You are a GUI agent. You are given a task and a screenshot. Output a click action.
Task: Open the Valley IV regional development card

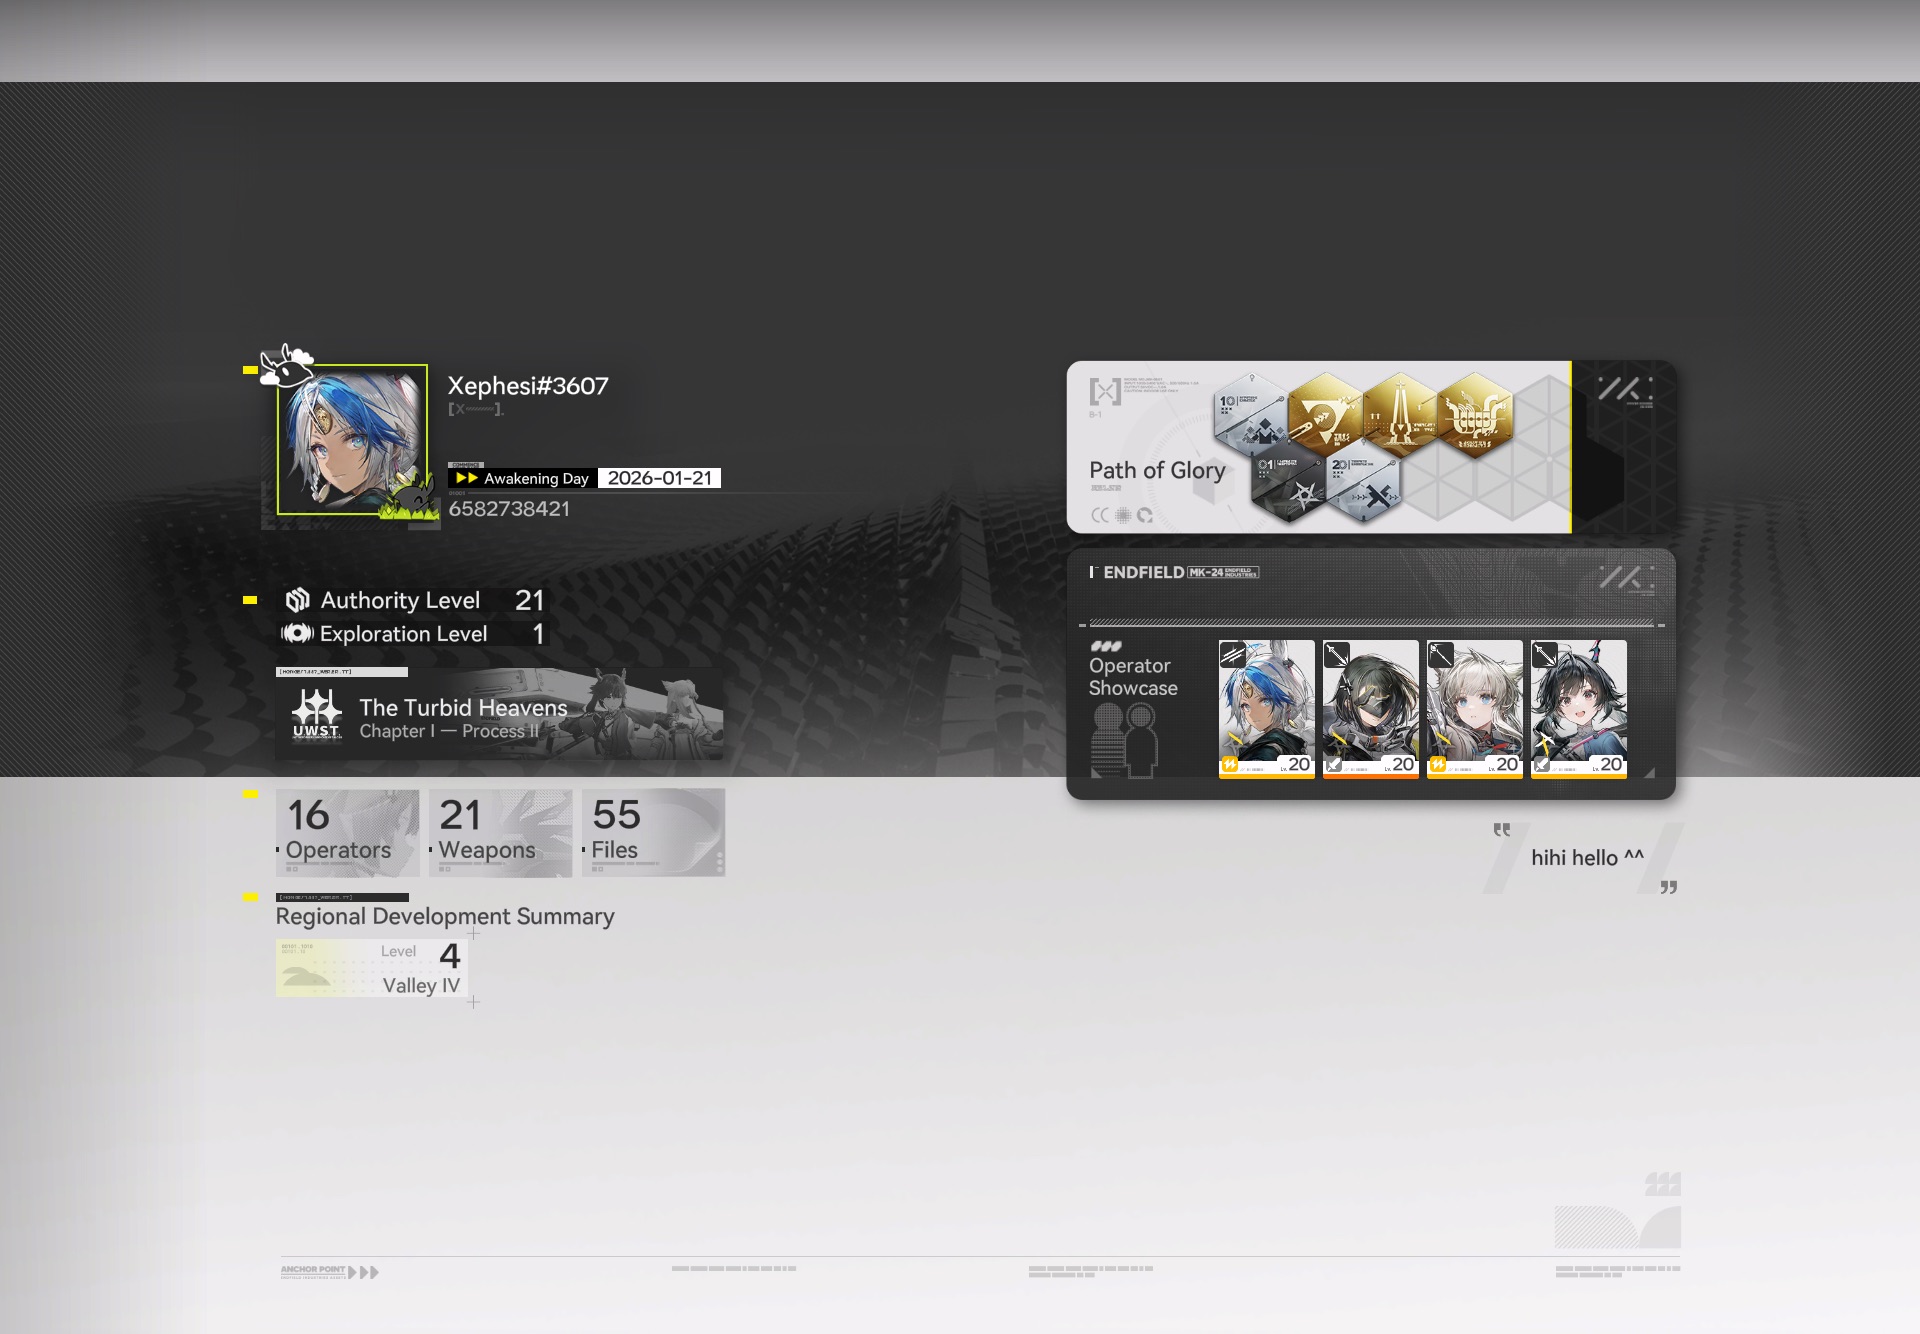pyautogui.click(x=371, y=968)
